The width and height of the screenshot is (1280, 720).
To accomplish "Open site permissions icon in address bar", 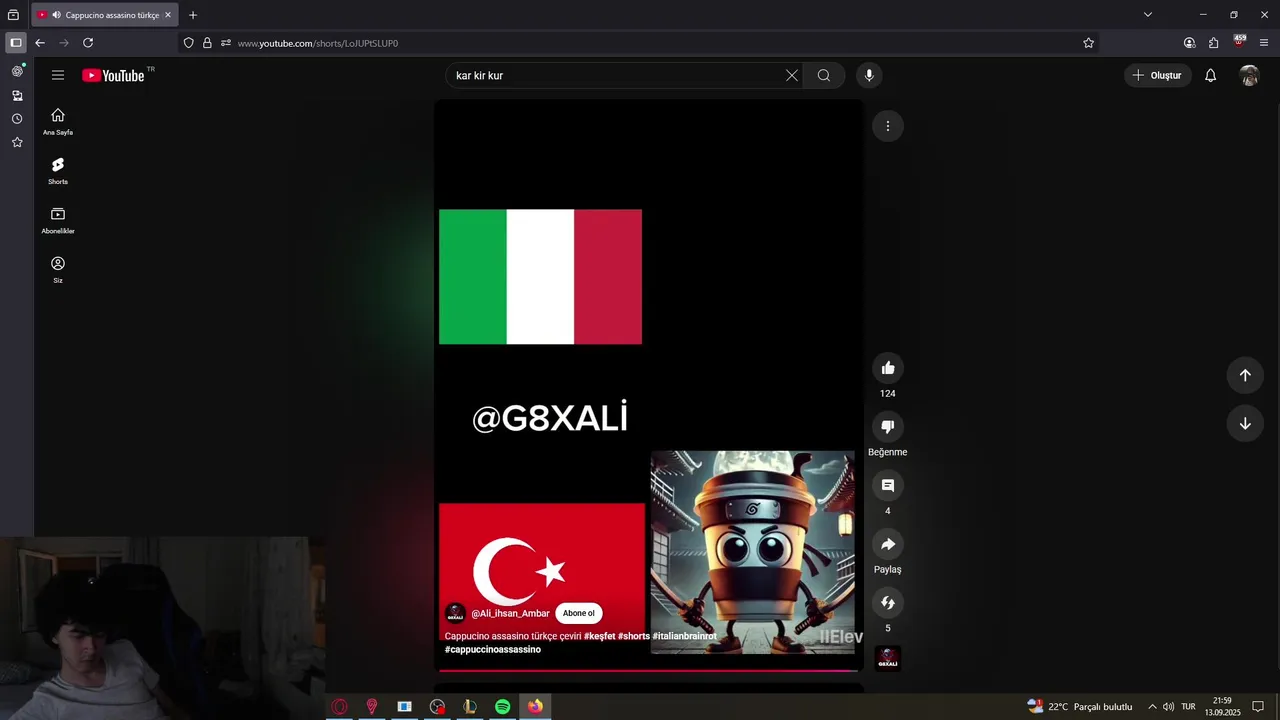I will coord(226,43).
